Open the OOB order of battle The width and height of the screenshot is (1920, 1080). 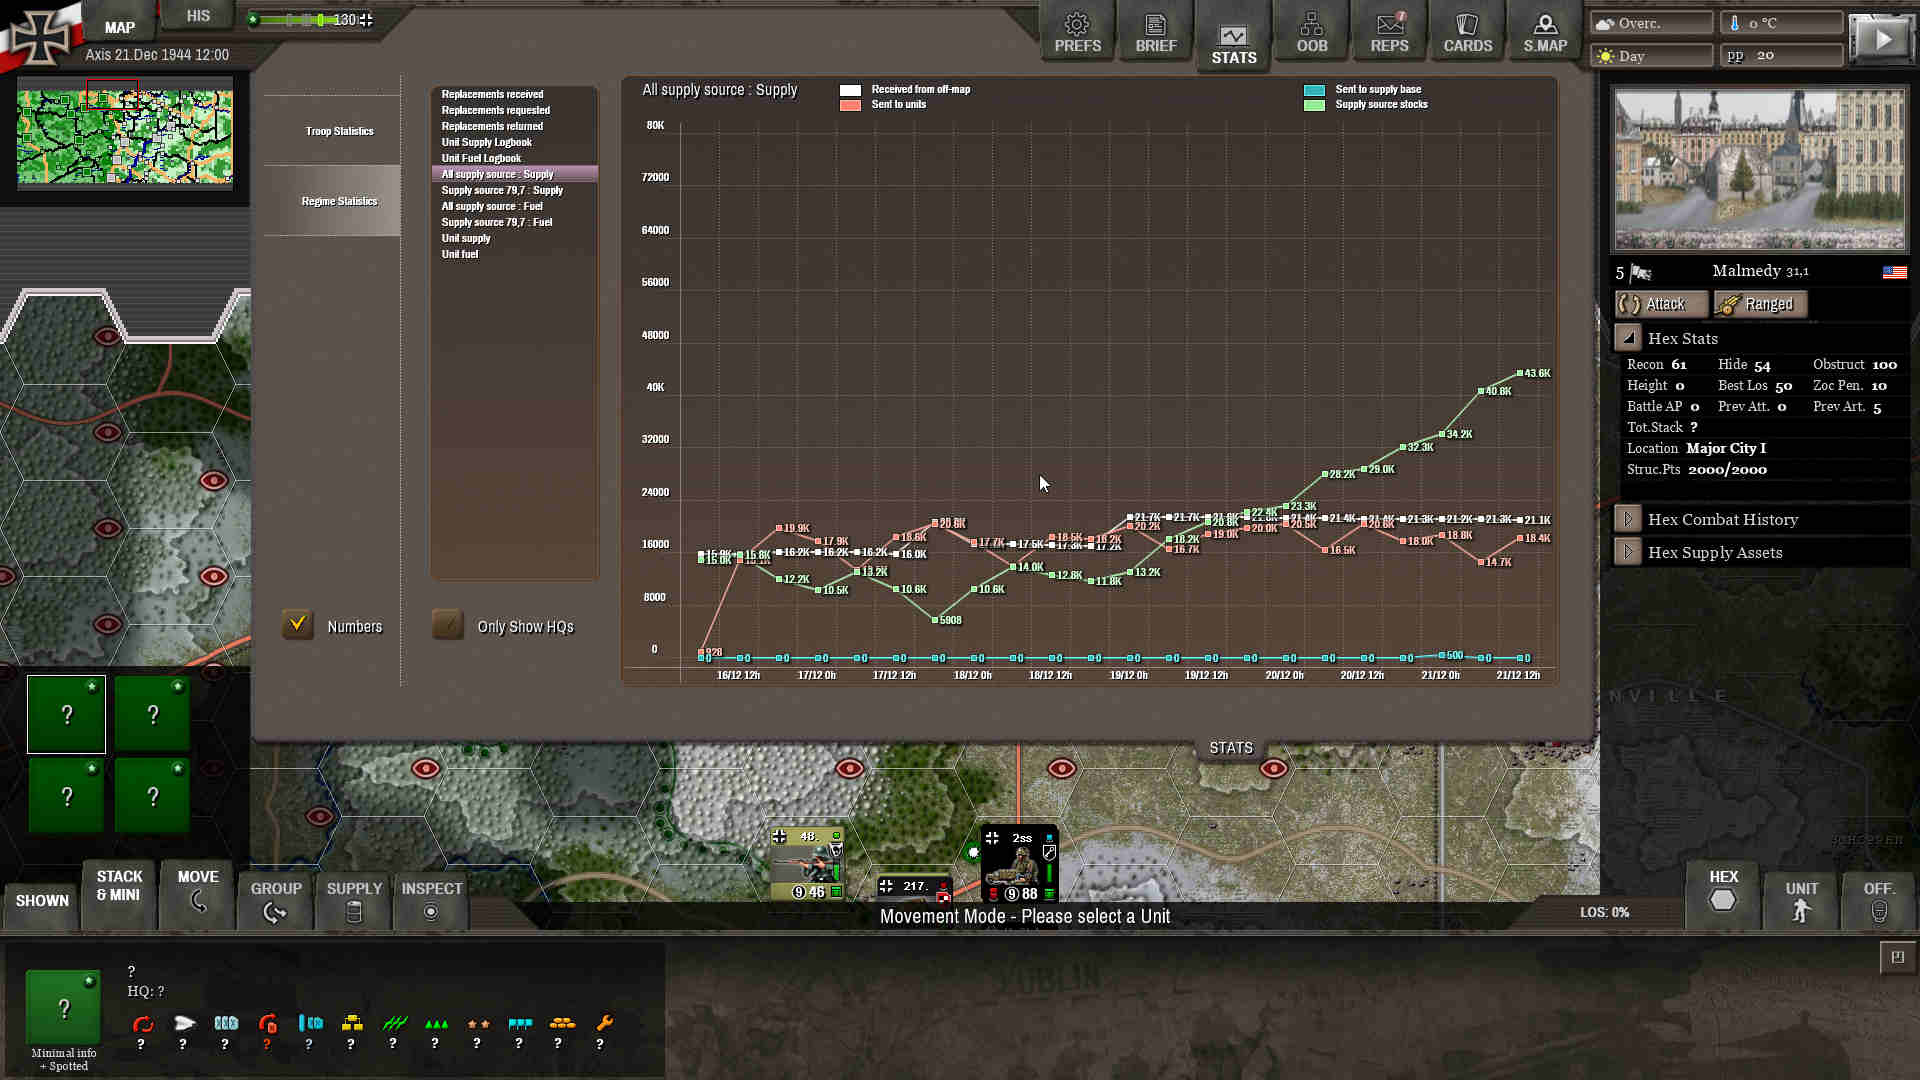[x=1311, y=33]
